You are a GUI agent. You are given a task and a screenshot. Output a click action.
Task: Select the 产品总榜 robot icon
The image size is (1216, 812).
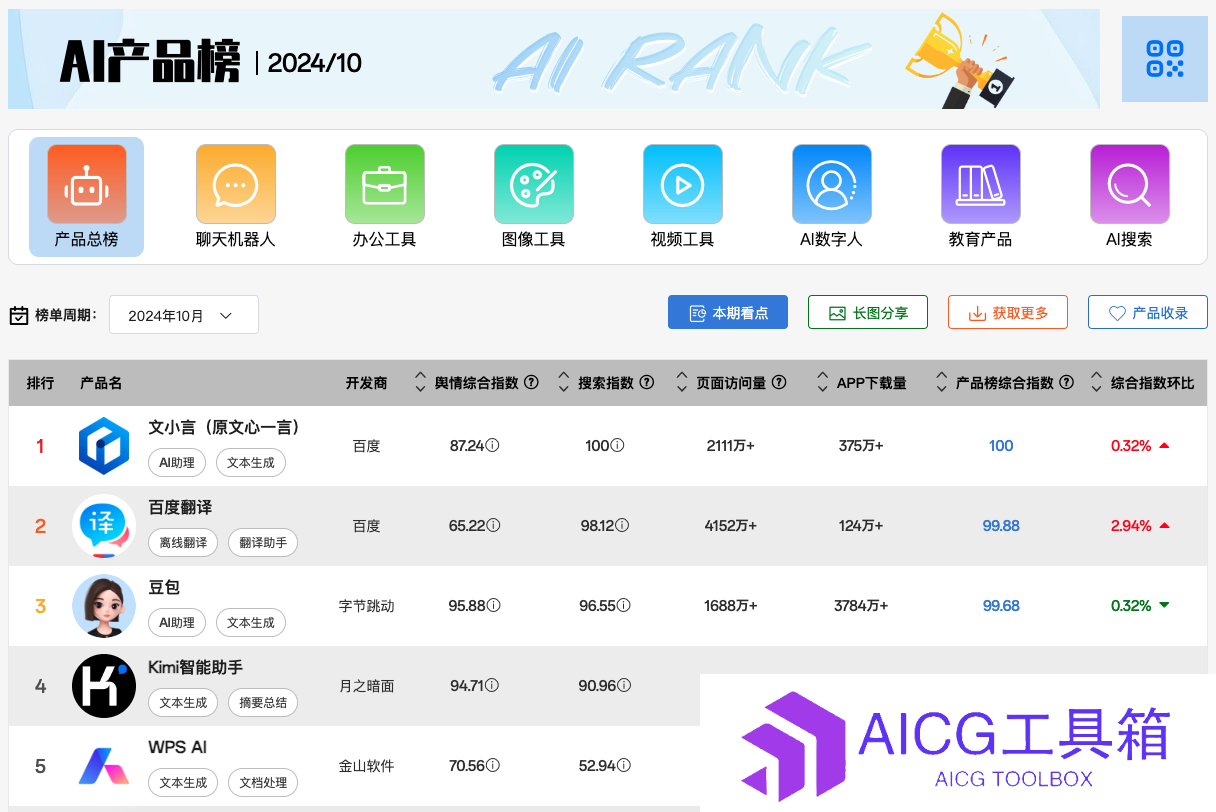87,184
